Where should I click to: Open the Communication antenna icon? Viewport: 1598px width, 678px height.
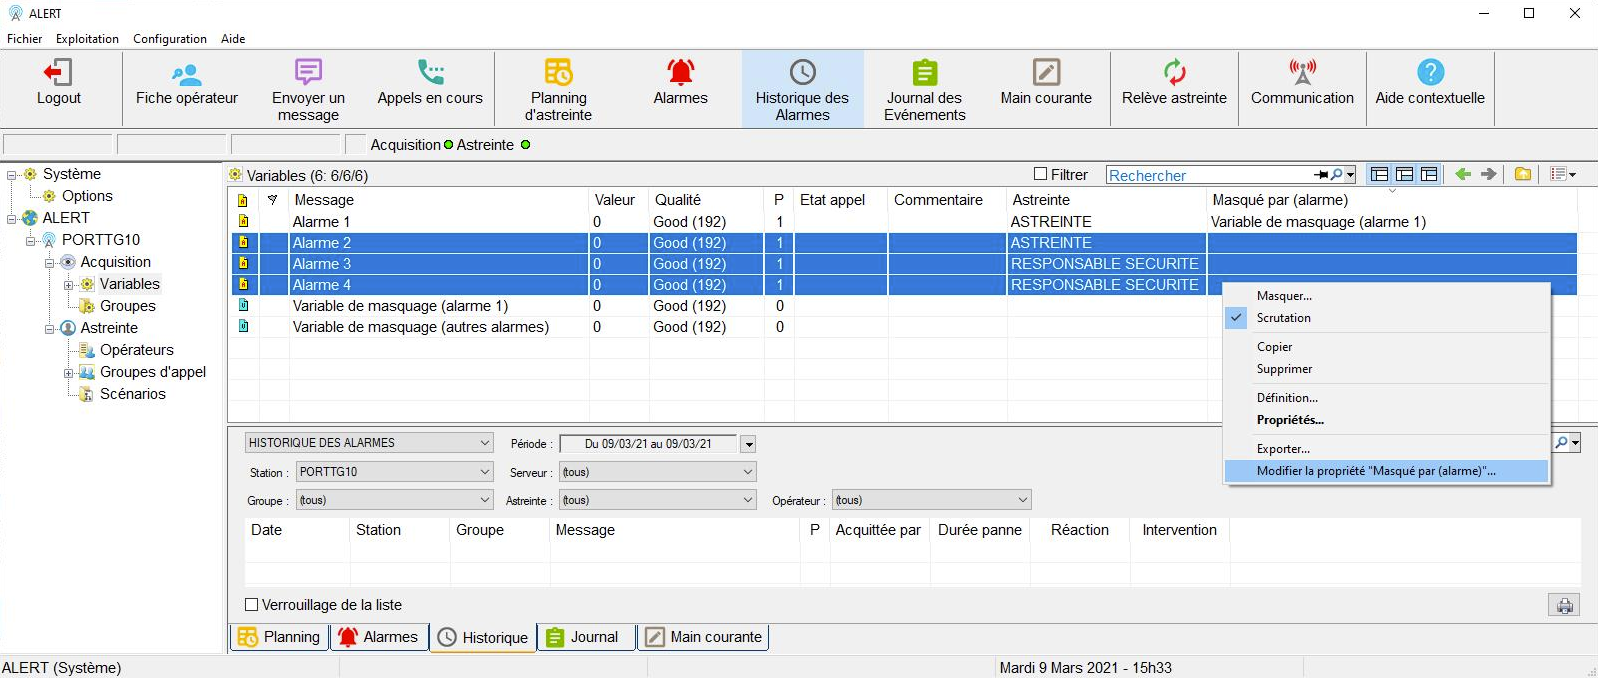pyautogui.click(x=1302, y=73)
